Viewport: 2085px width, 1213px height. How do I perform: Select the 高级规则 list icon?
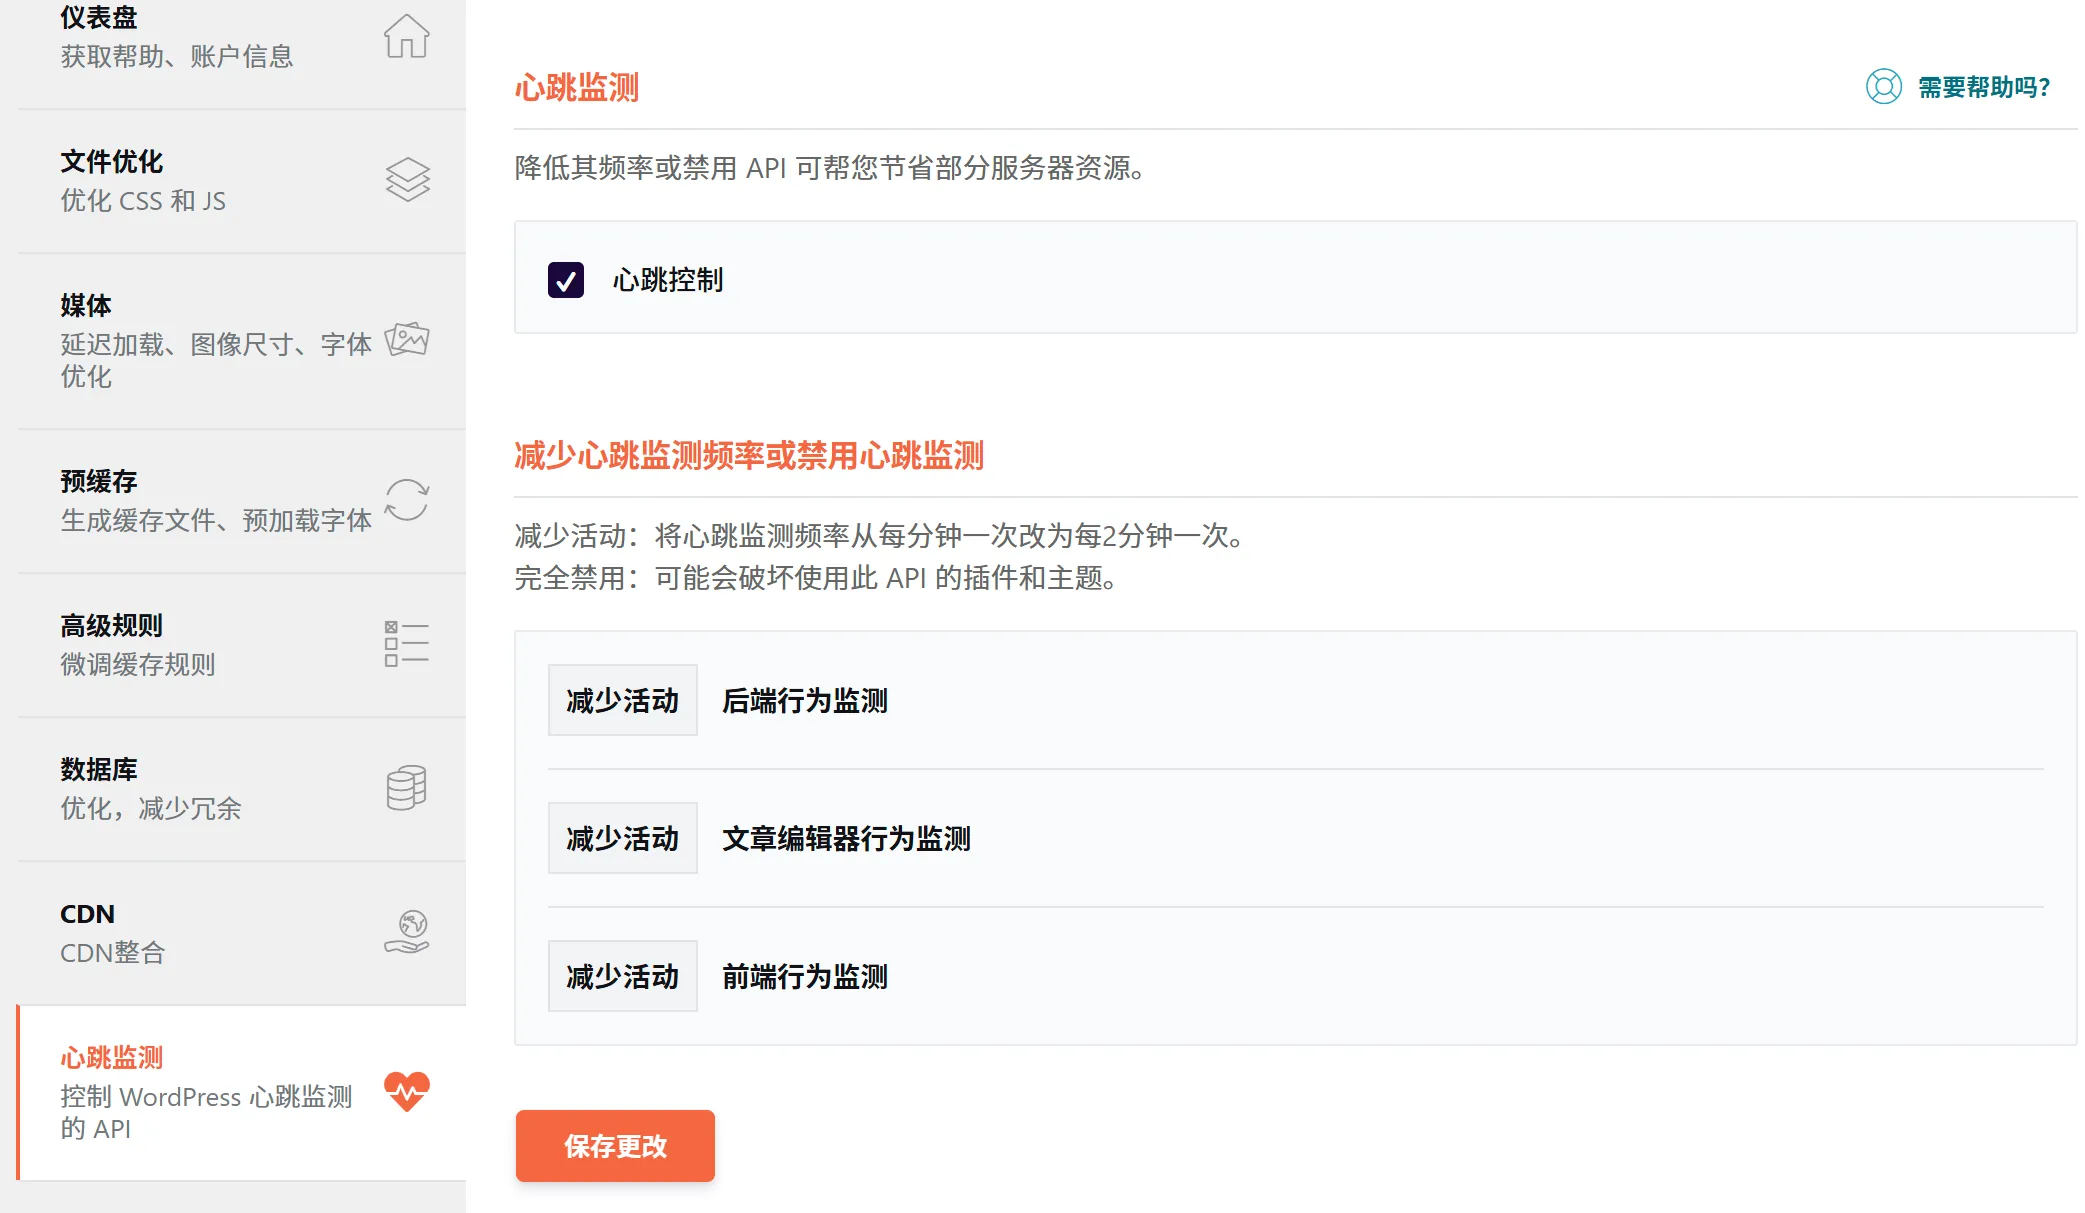point(406,644)
